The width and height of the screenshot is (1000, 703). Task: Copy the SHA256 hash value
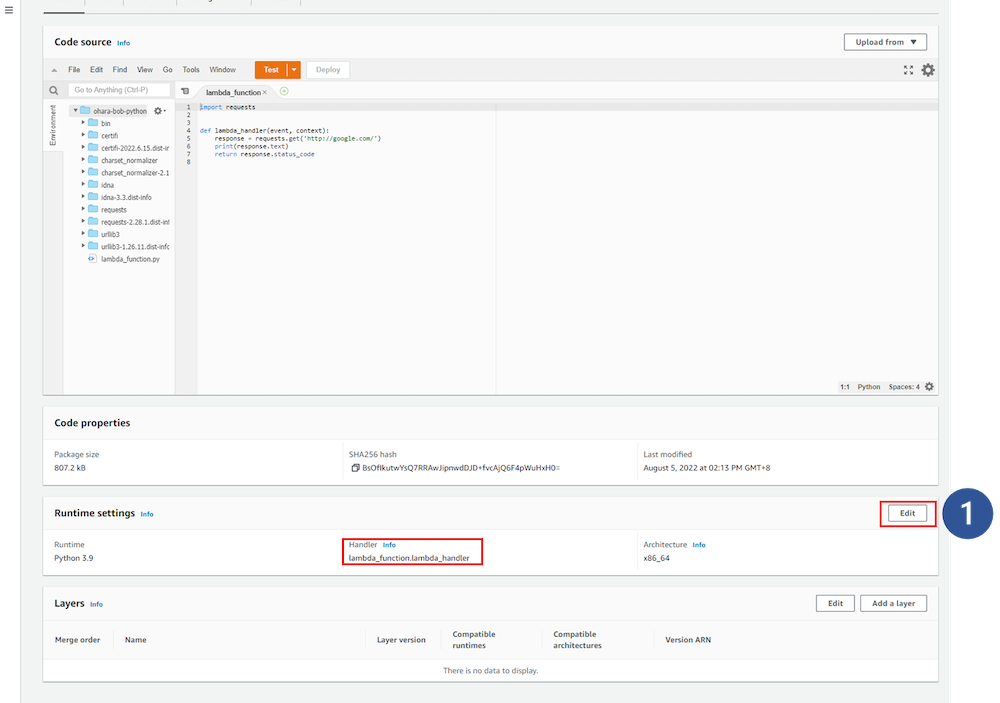pyautogui.click(x=355, y=468)
